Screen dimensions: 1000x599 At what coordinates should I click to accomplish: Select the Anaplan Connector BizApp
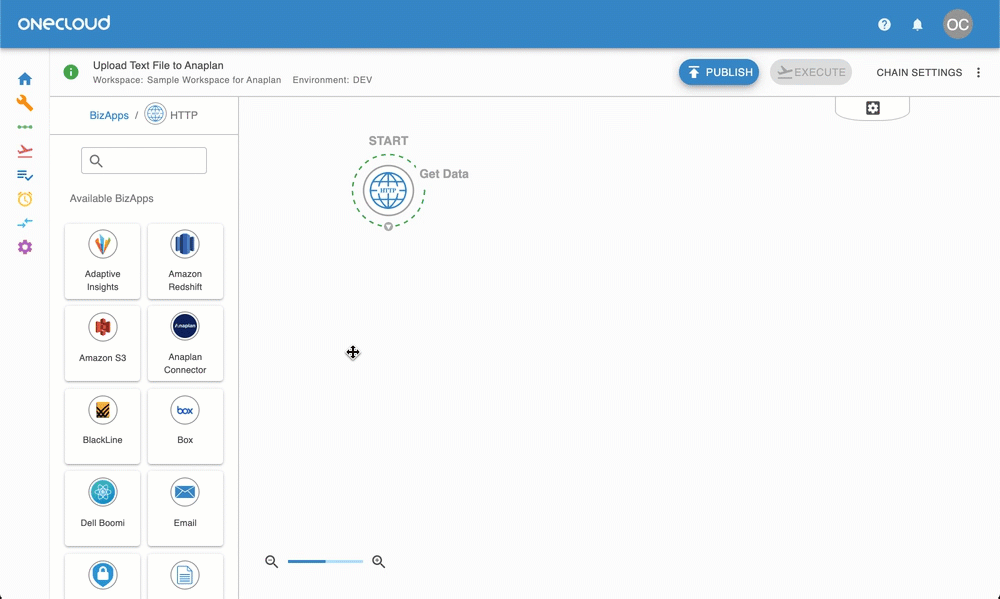tap(185, 343)
